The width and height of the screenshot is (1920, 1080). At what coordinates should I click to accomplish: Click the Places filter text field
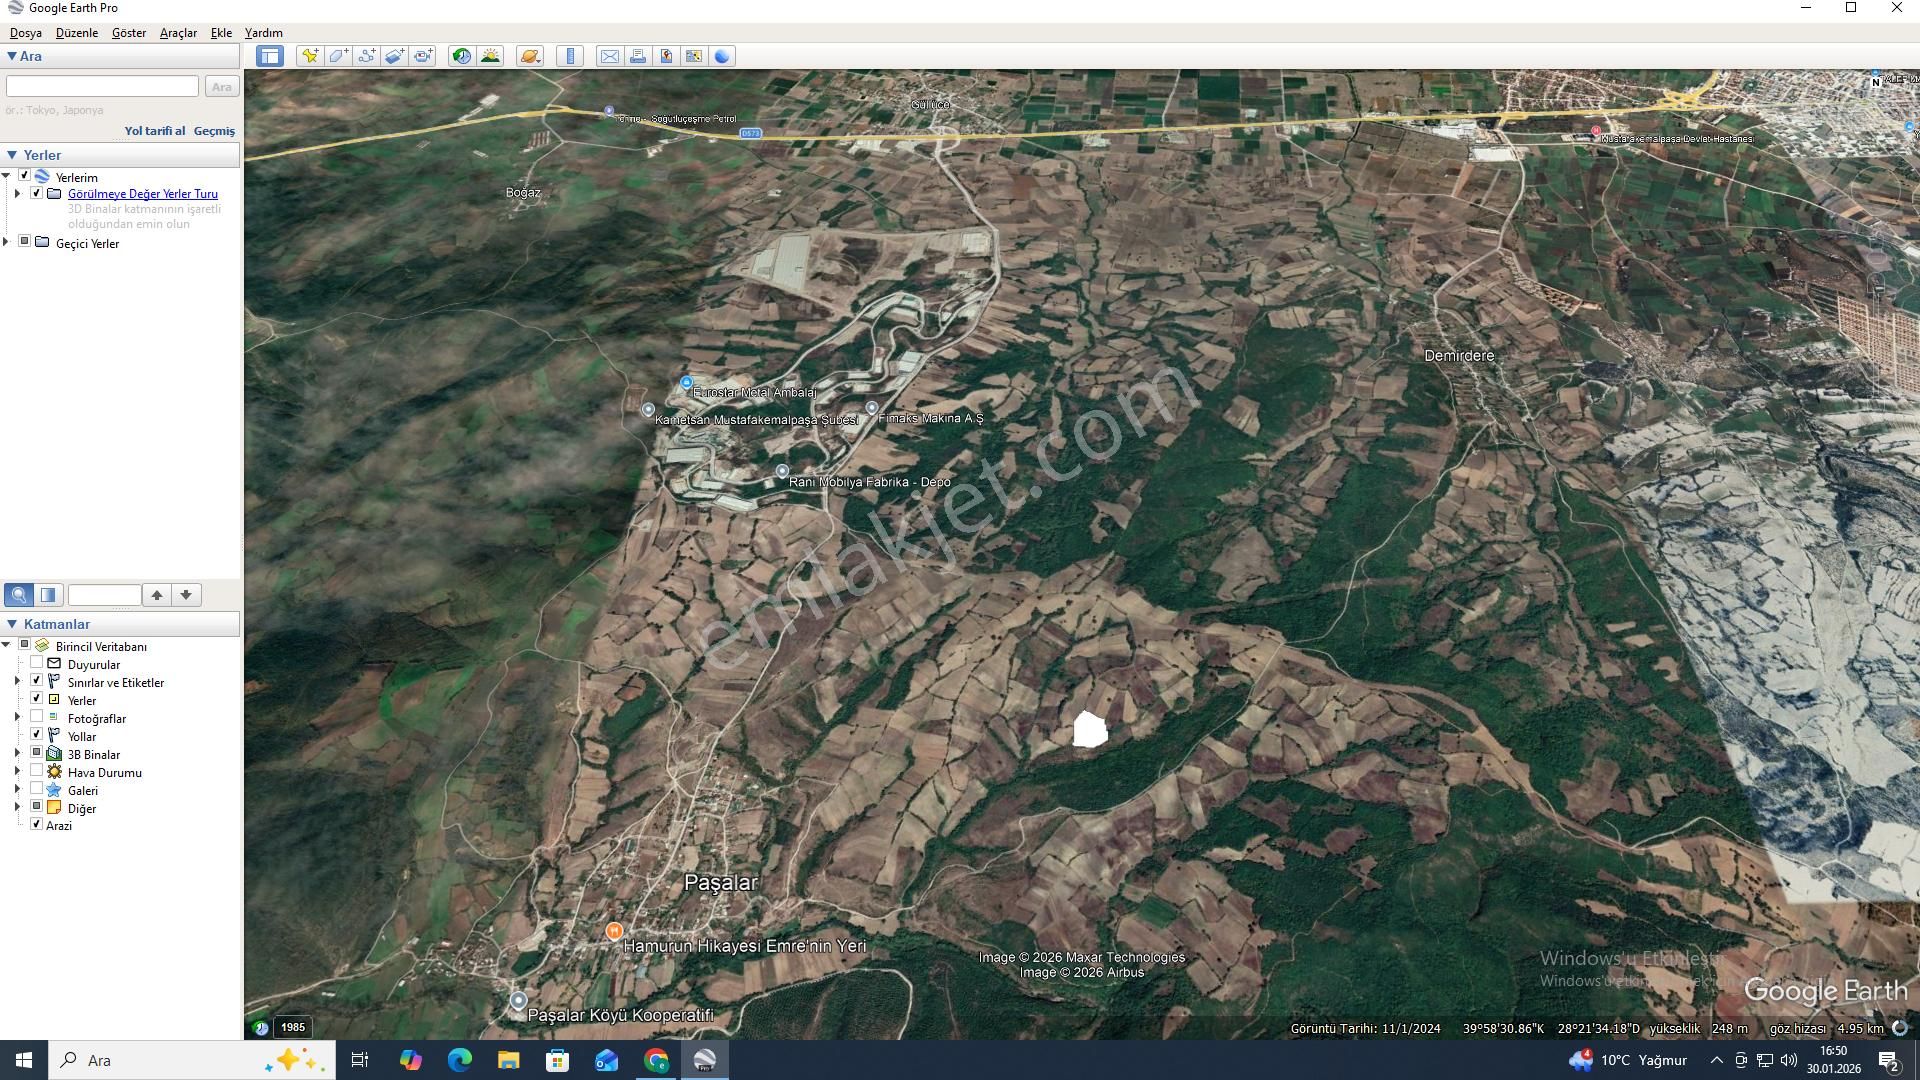[x=104, y=595]
